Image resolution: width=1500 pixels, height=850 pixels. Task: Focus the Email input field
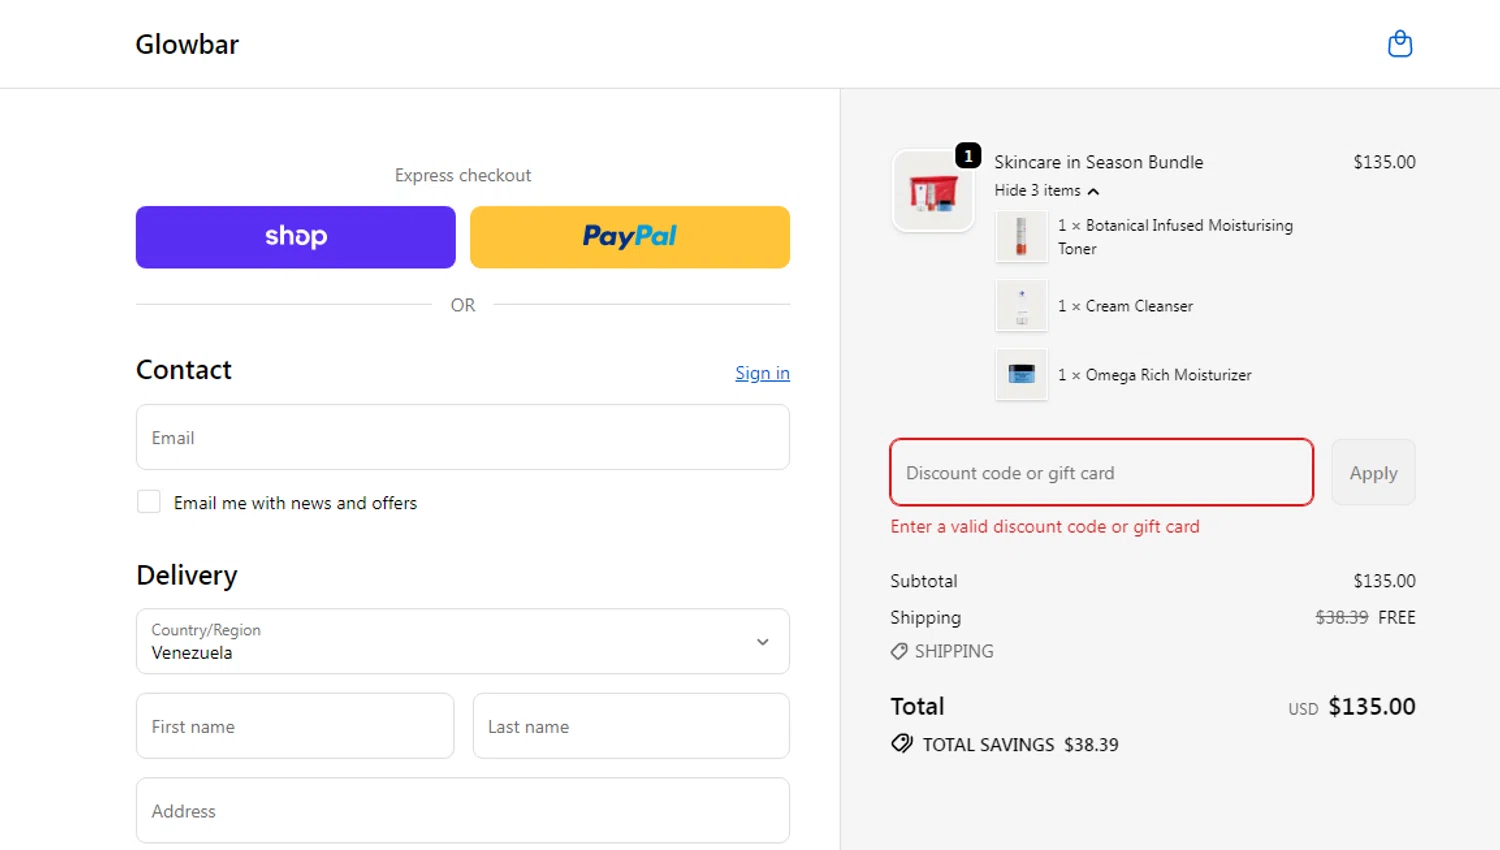click(463, 437)
